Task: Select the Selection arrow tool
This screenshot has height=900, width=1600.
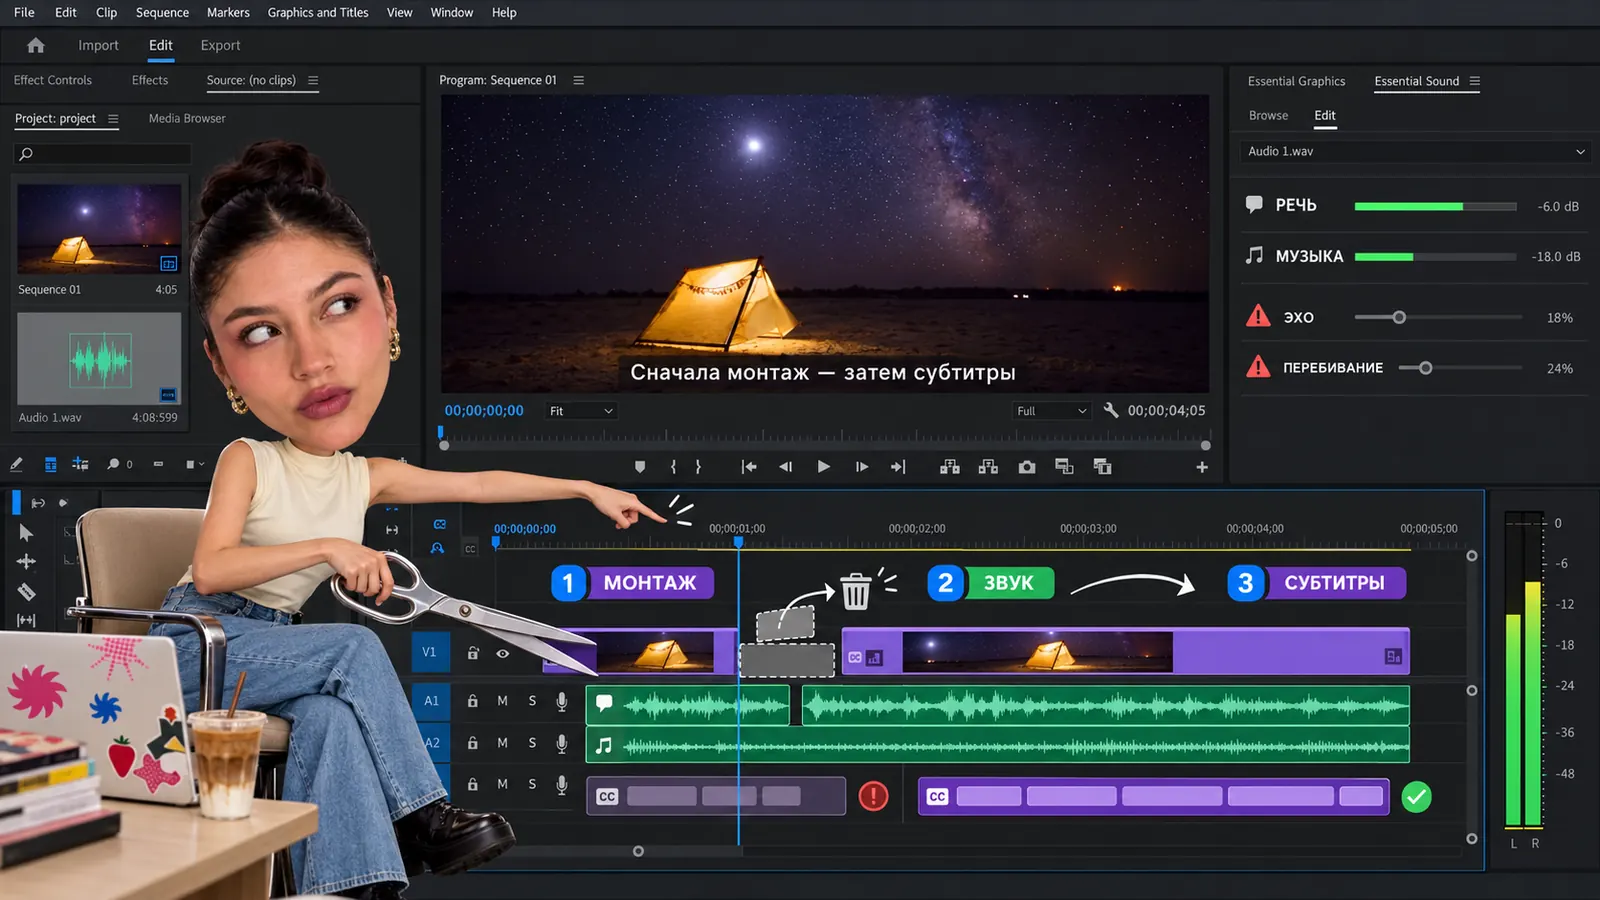Action: click(x=26, y=533)
